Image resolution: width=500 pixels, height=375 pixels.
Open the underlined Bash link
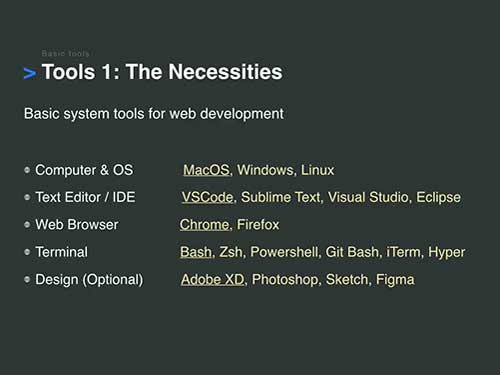click(x=196, y=252)
